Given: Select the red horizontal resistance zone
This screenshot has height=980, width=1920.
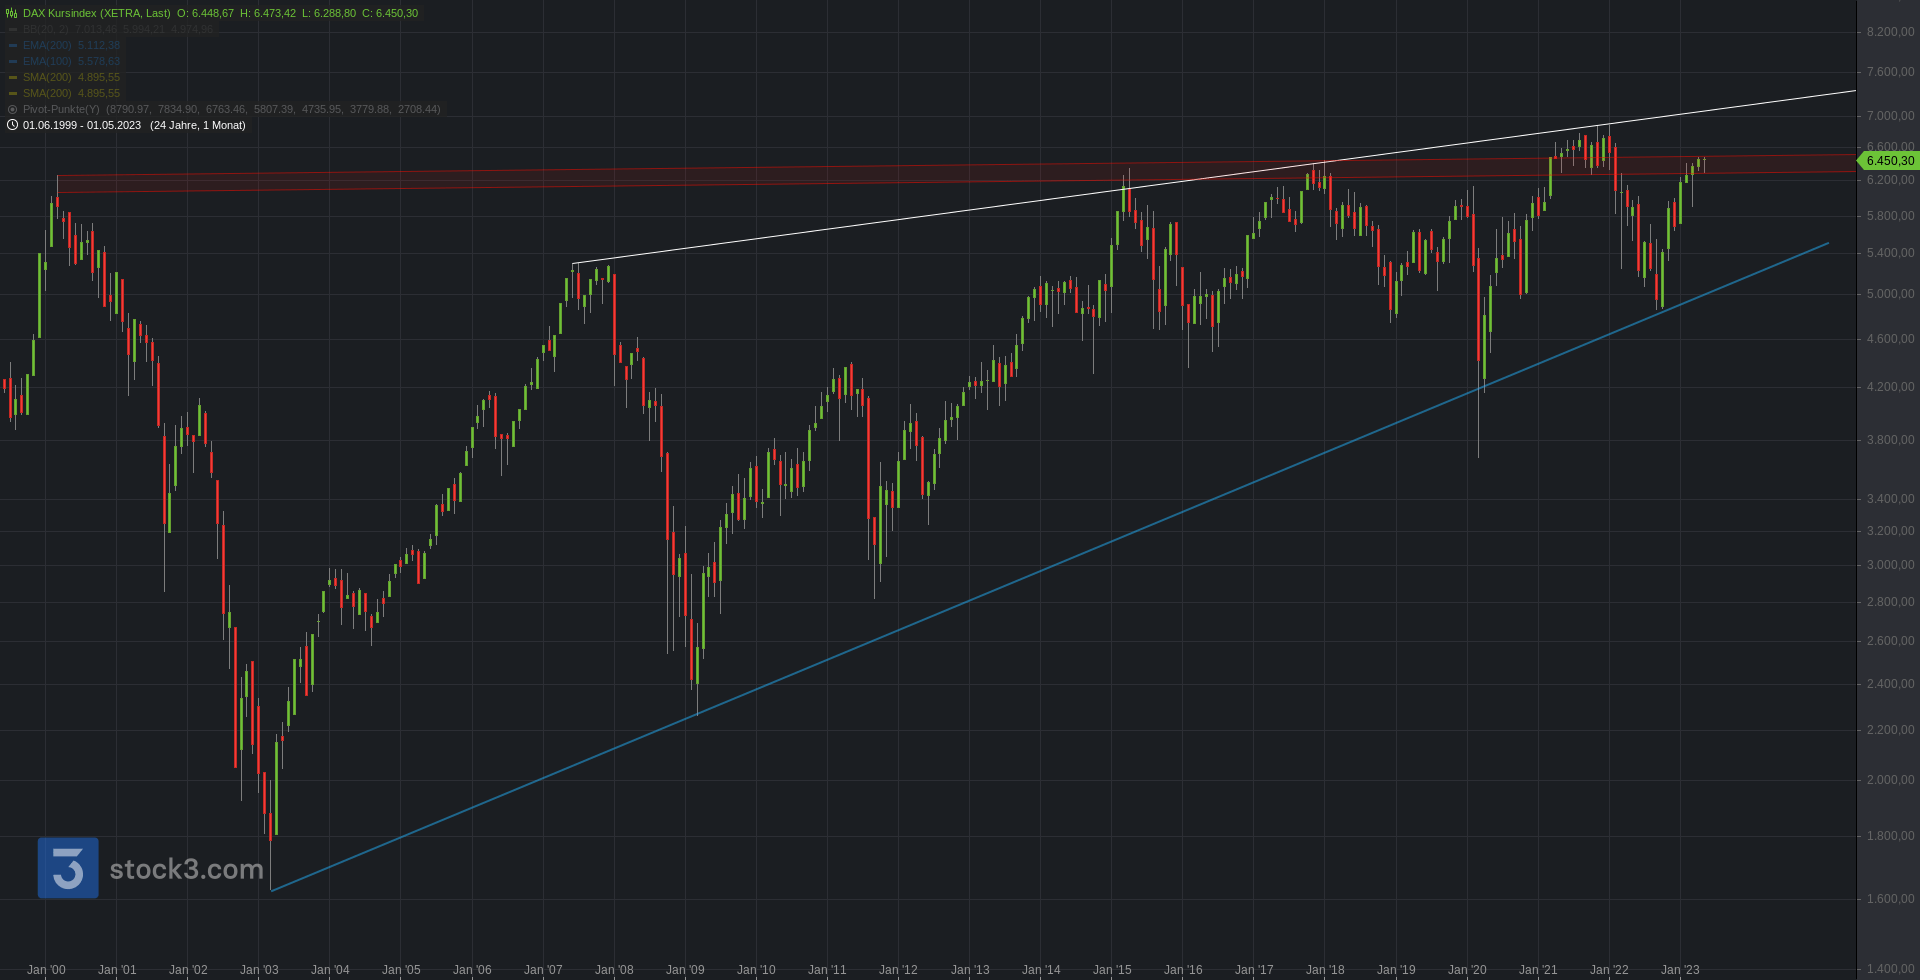Looking at the screenshot, I should point(958,174).
